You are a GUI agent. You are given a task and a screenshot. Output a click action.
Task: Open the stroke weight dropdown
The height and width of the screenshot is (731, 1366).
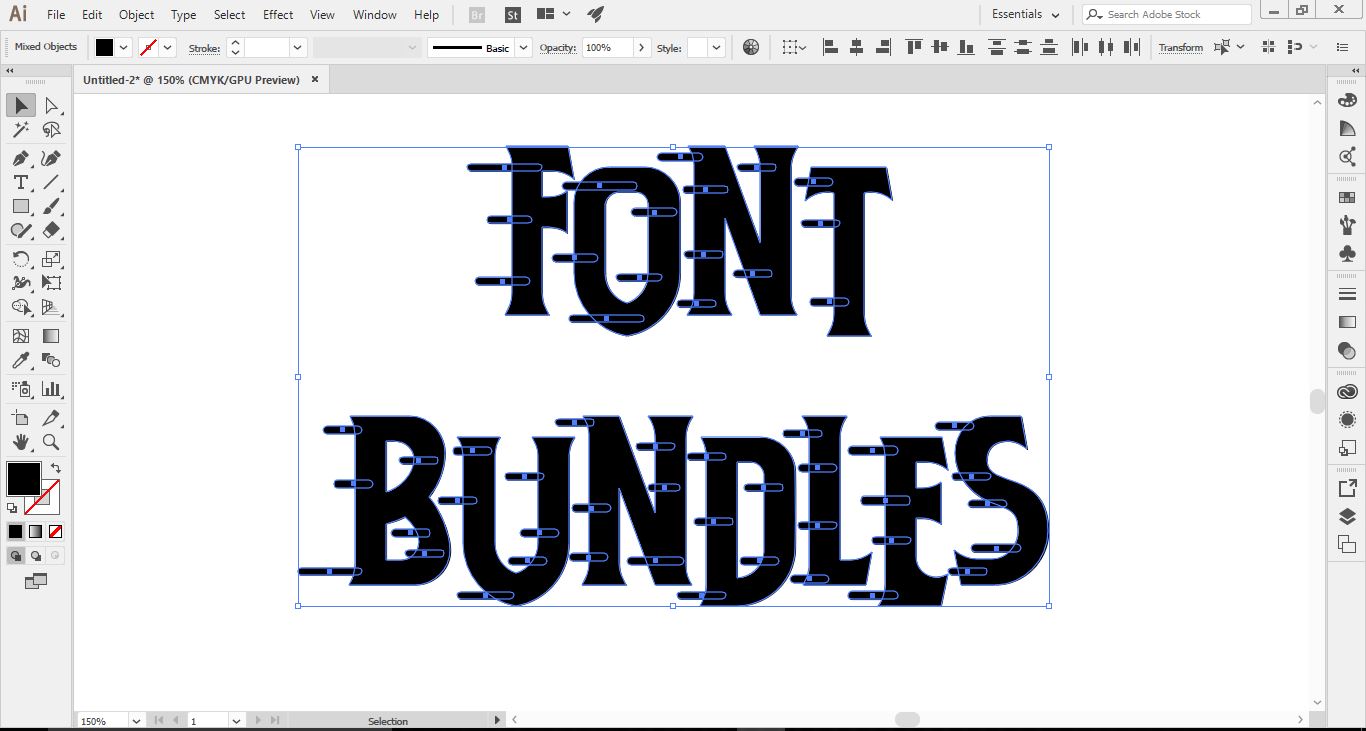pyautogui.click(x=297, y=47)
